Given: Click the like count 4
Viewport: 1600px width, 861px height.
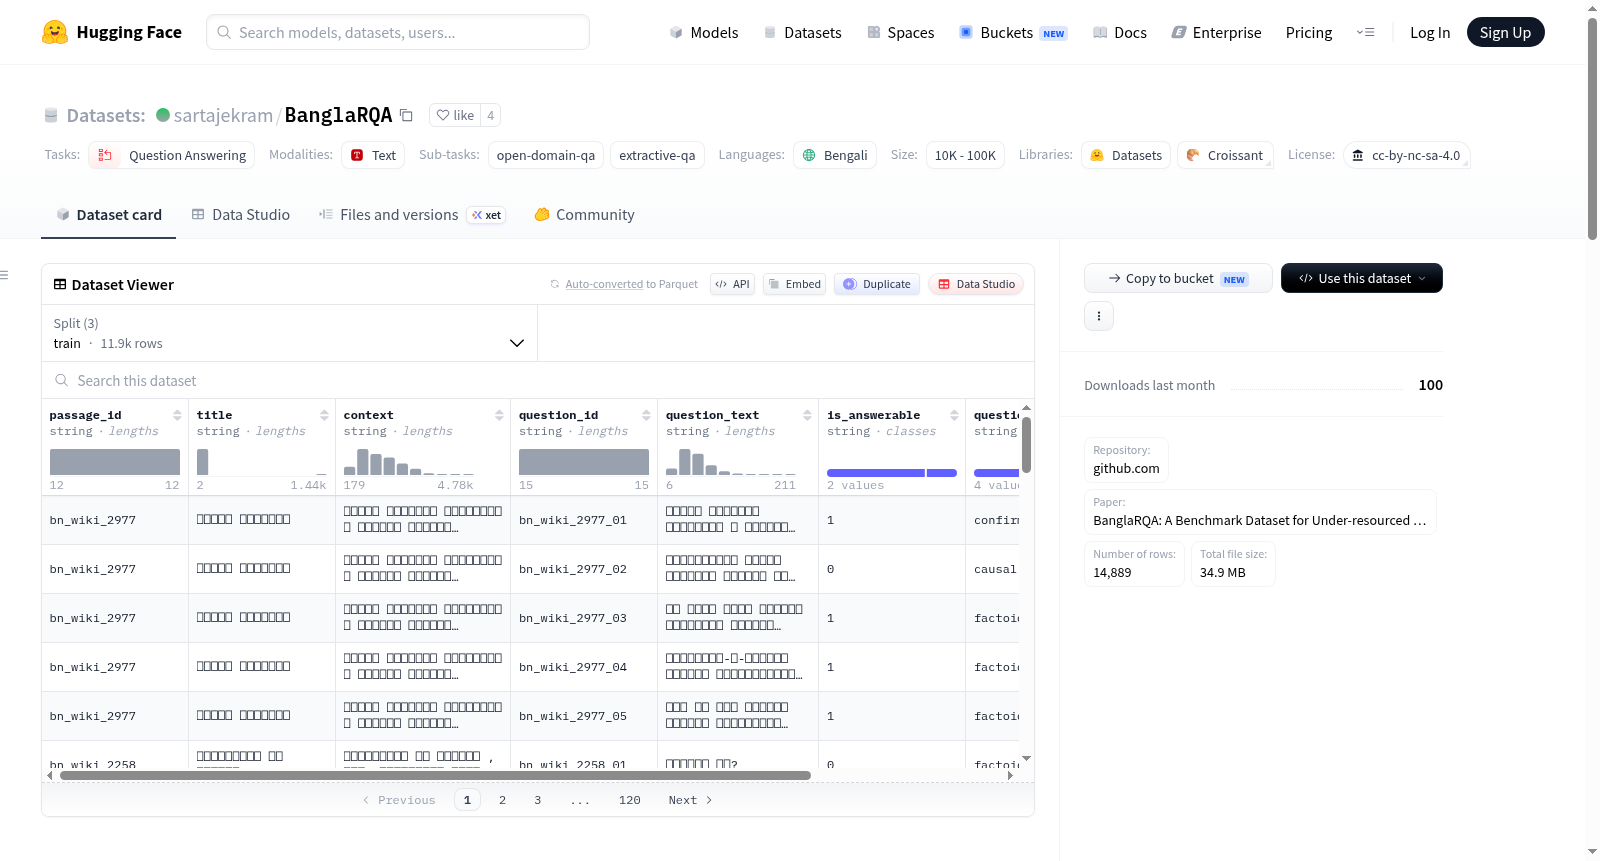Looking at the screenshot, I should [x=490, y=115].
